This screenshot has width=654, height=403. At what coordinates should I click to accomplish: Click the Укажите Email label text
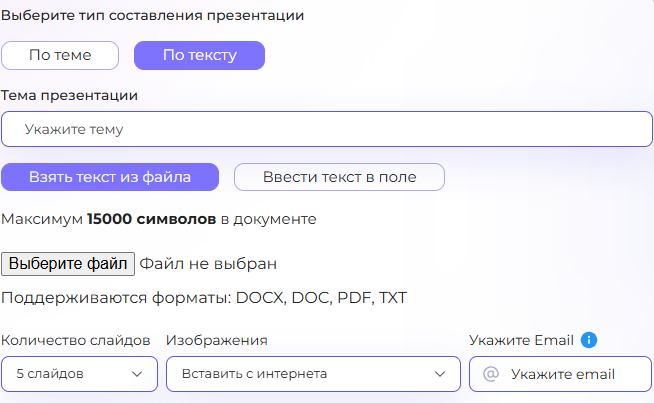[521, 340]
